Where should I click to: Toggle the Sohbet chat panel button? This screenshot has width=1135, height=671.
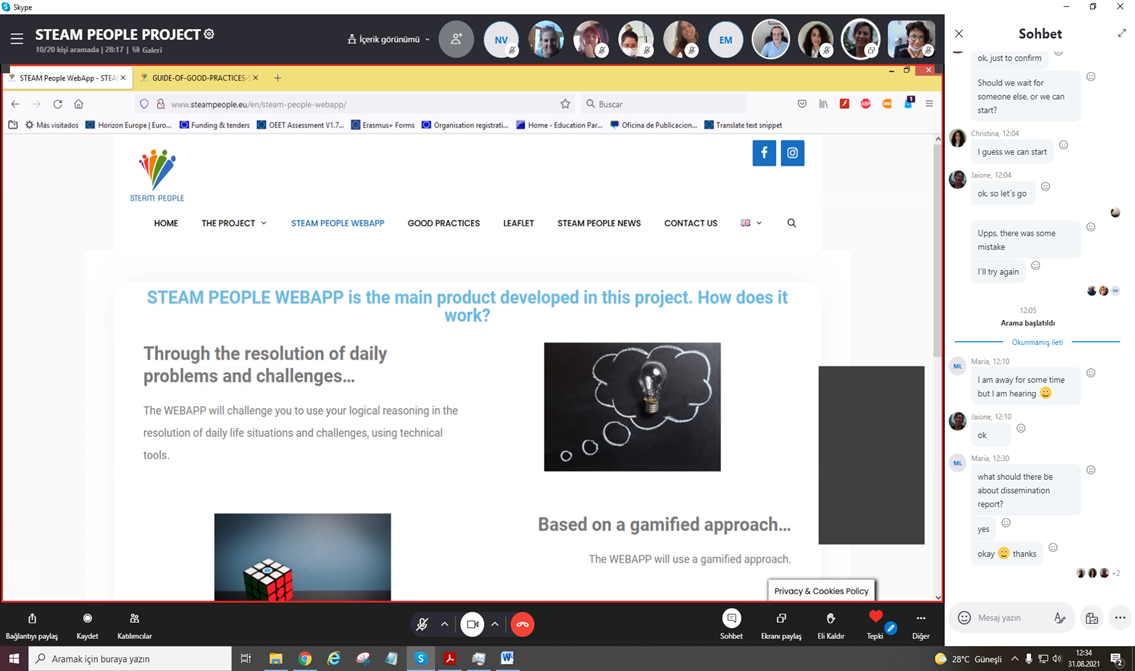(x=731, y=619)
